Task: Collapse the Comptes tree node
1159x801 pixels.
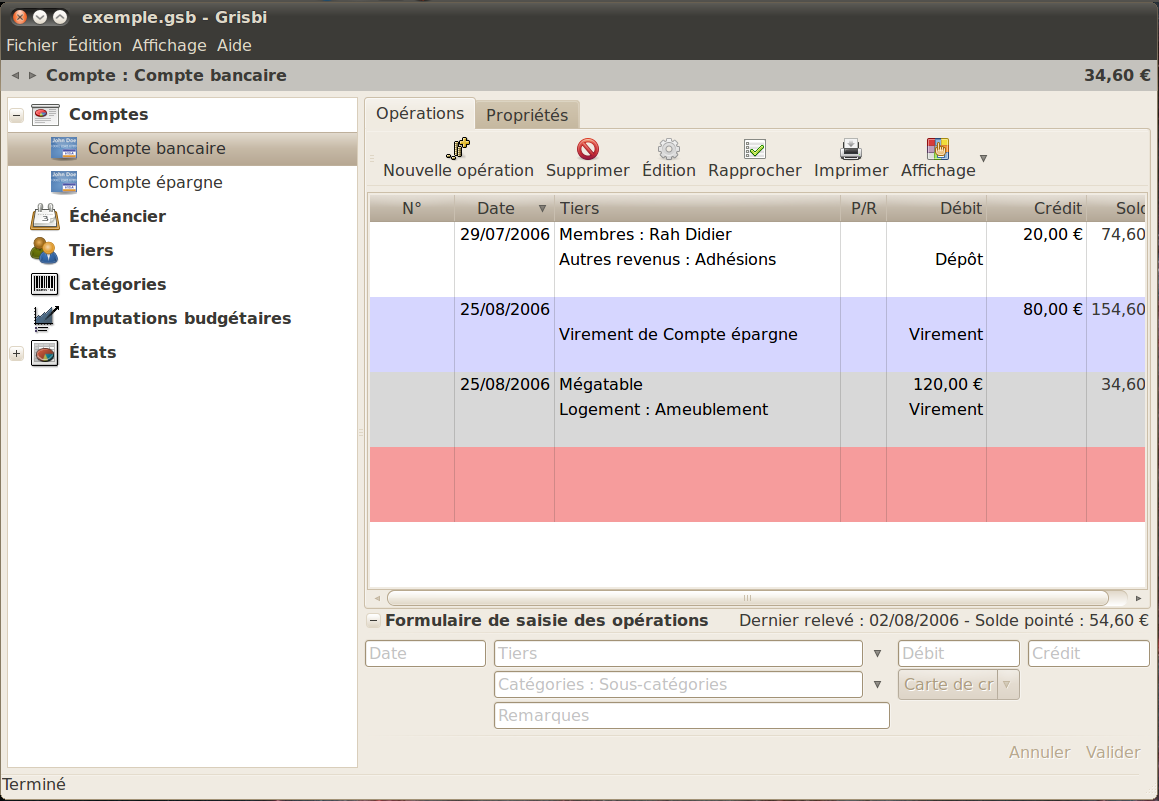Action: pyautogui.click(x=16, y=115)
